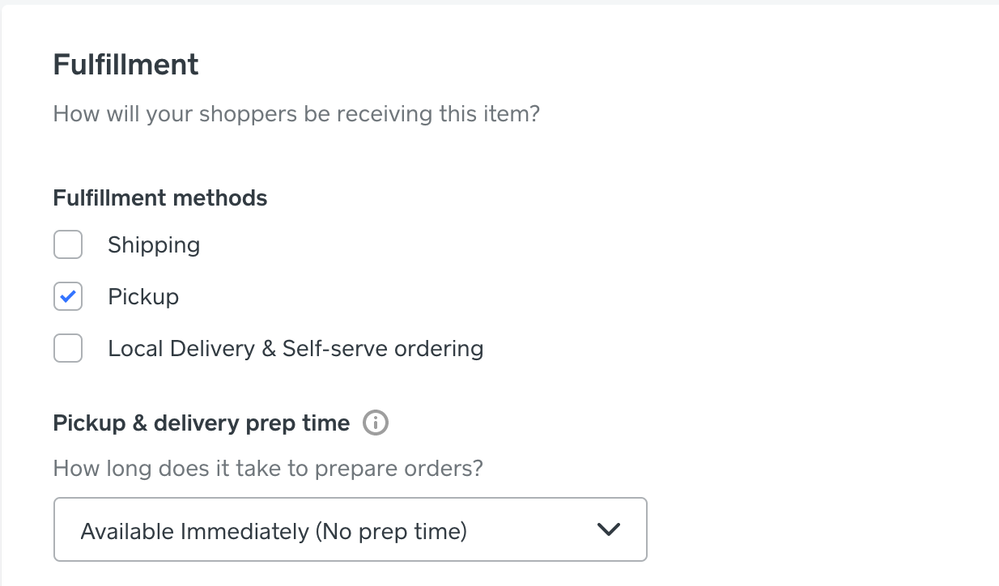Image resolution: width=999 pixels, height=586 pixels.
Task: Open the prep time dropdown
Action: click(x=350, y=530)
